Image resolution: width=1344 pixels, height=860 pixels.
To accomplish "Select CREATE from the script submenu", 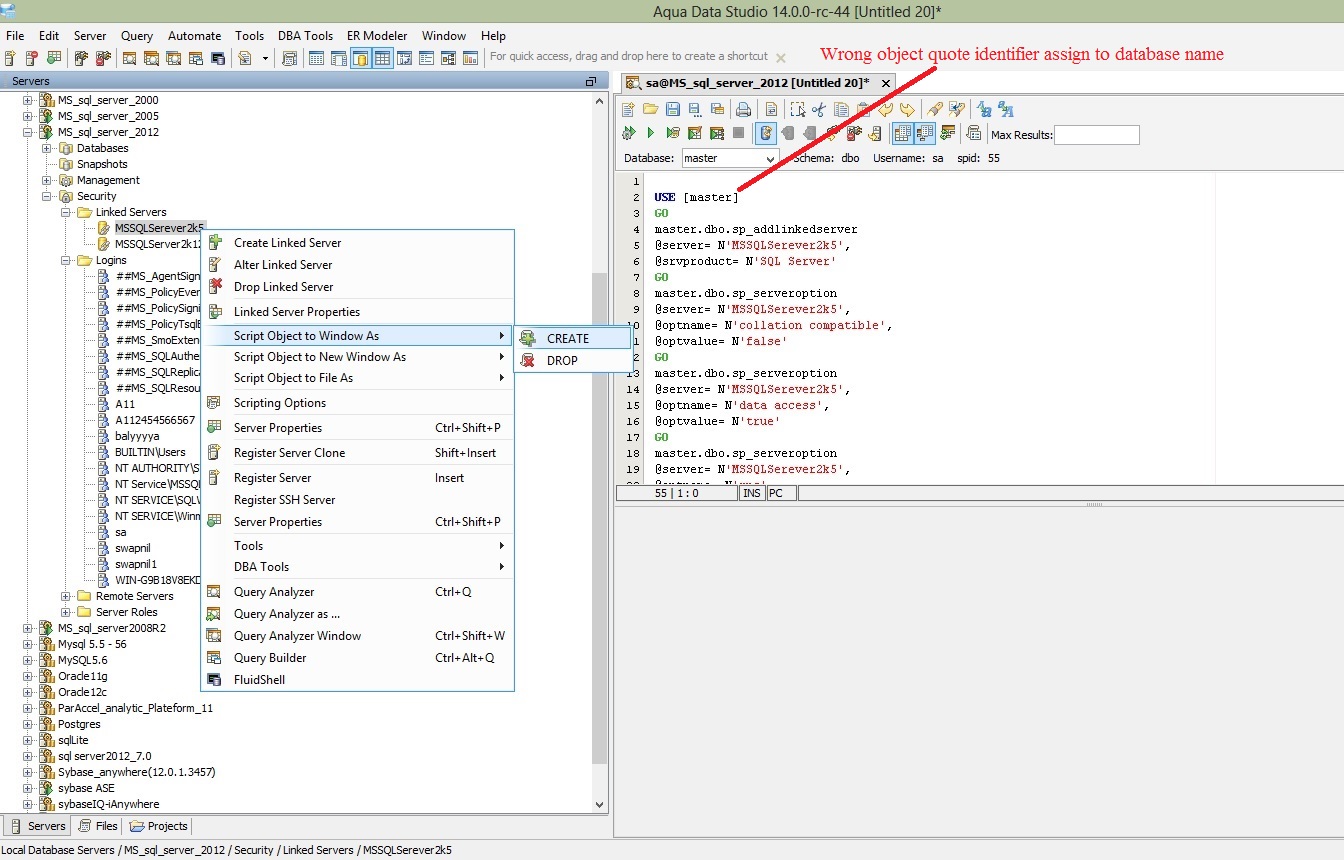I will coord(573,338).
